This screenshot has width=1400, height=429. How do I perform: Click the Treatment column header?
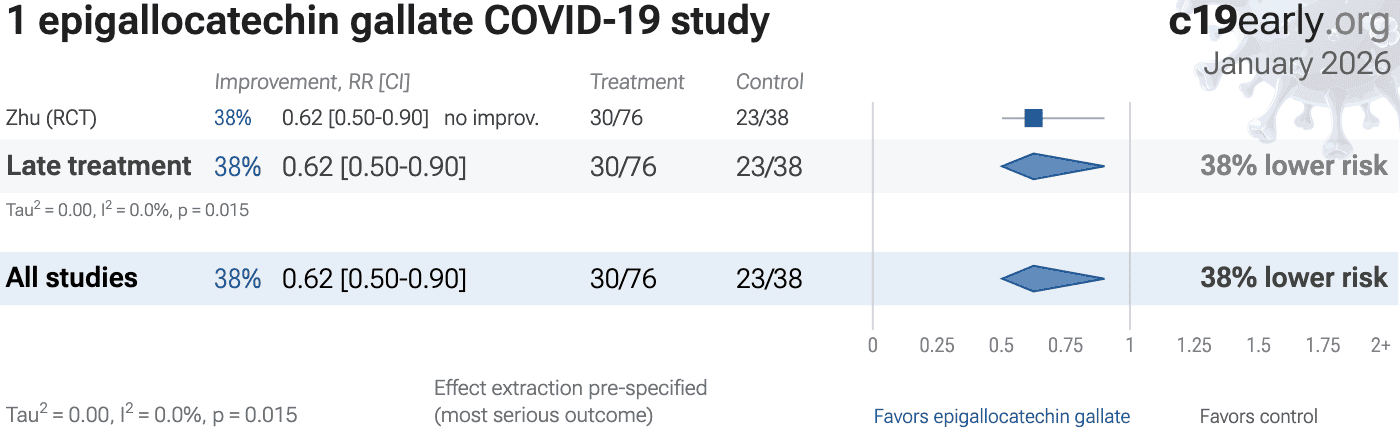click(x=637, y=82)
